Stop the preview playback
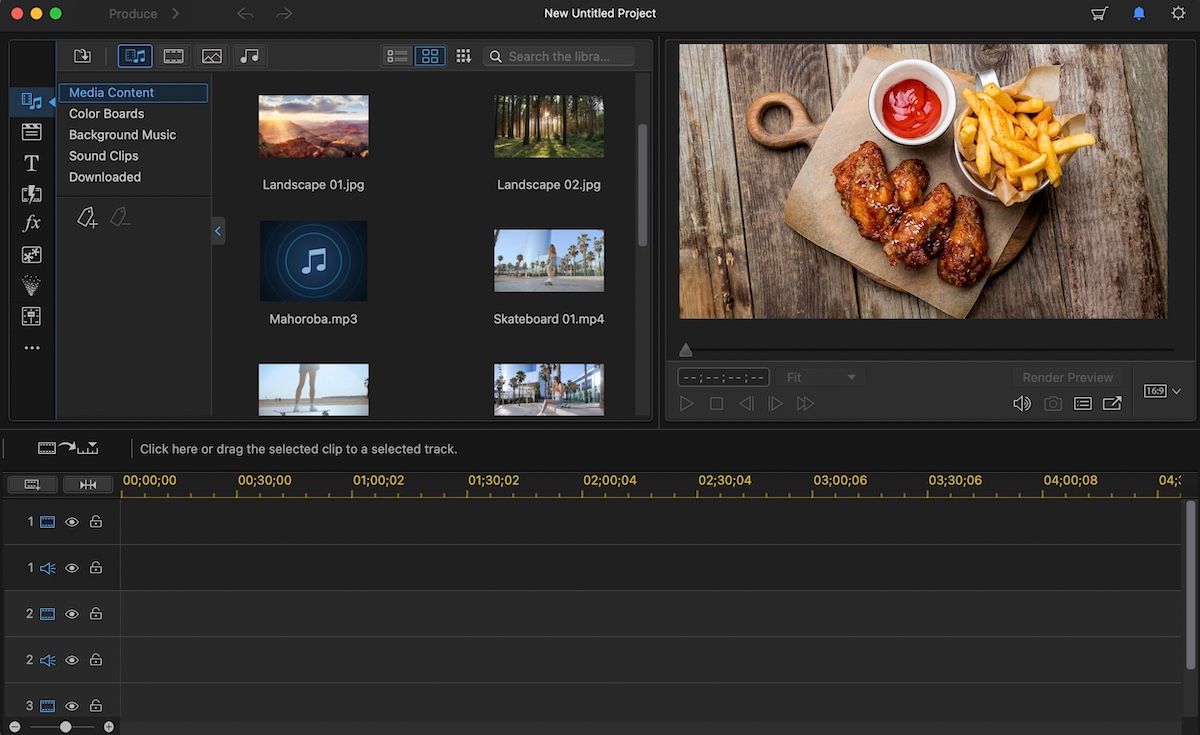Screen dimensions: 1200x735 coord(716,404)
